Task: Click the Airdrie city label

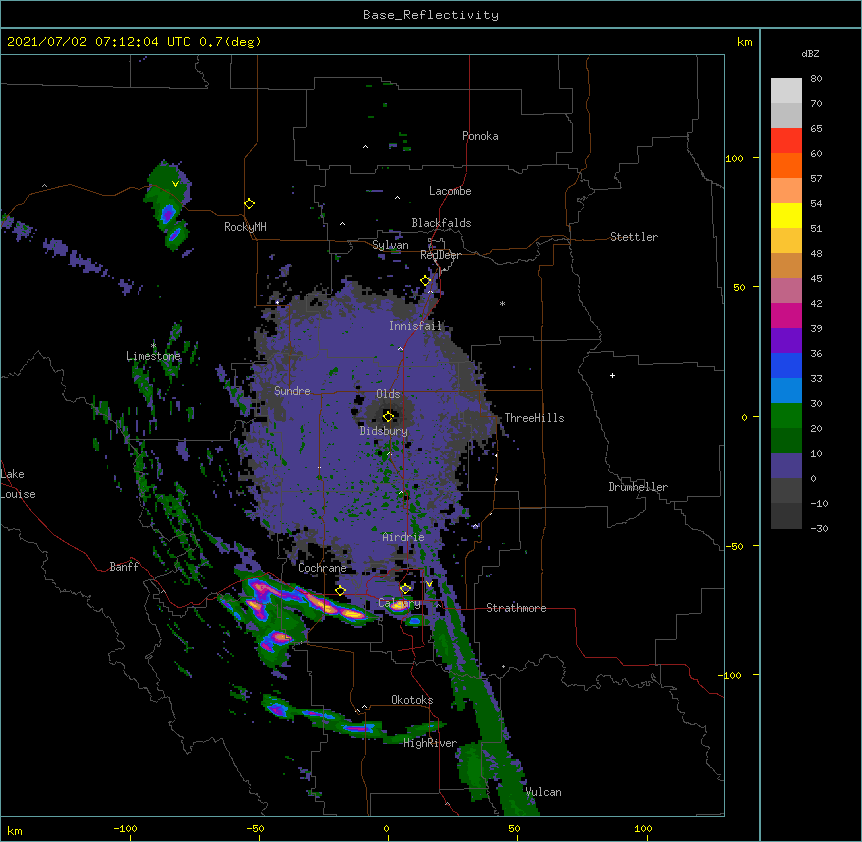Action: coord(403,537)
